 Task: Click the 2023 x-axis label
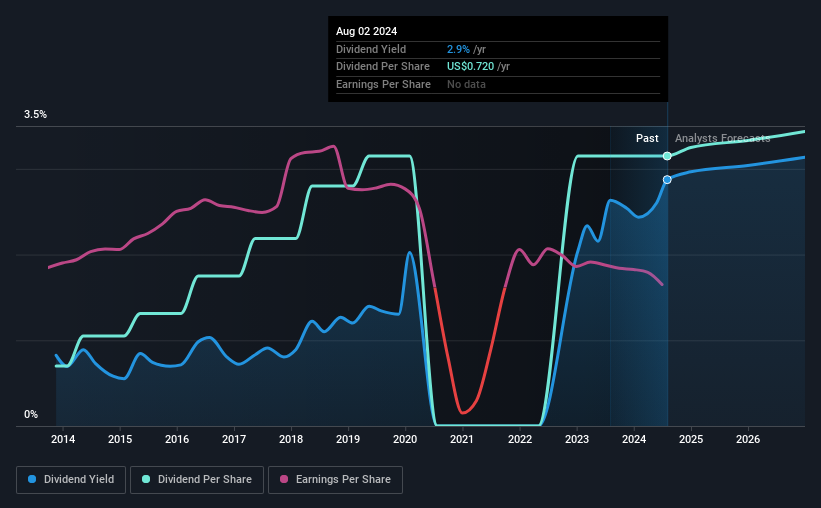click(x=576, y=439)
